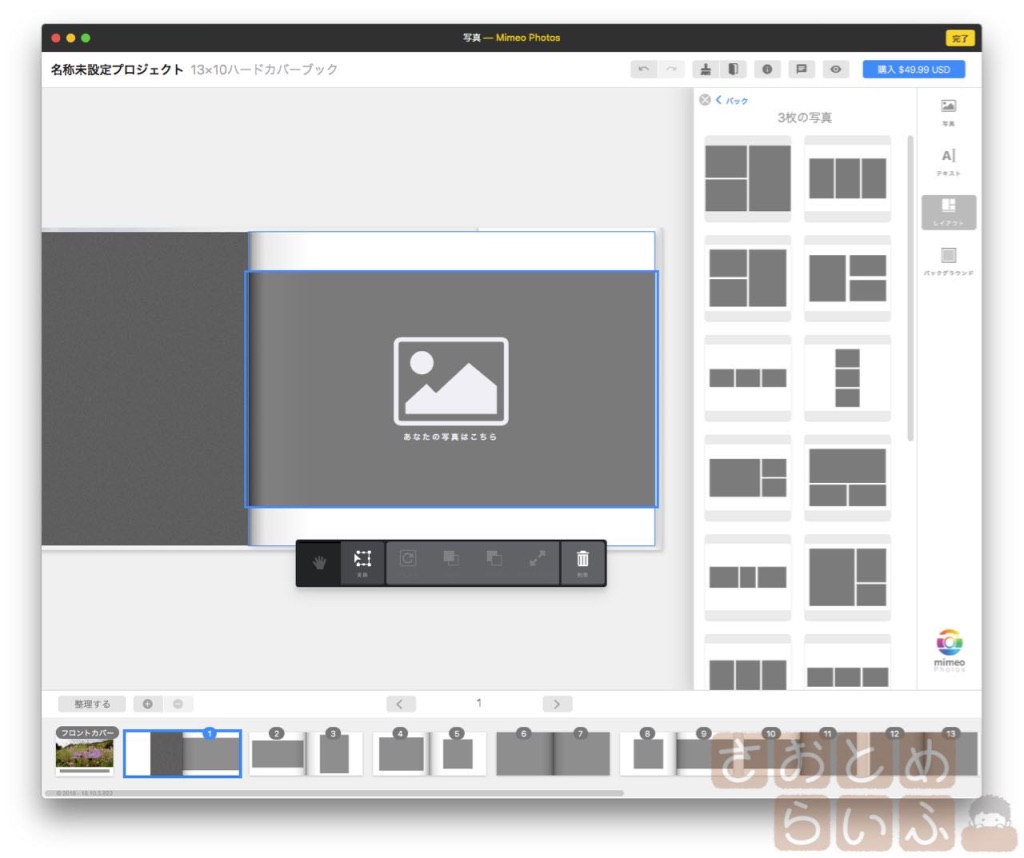Select the page 1 spread thumbnail

coord(182,754)
